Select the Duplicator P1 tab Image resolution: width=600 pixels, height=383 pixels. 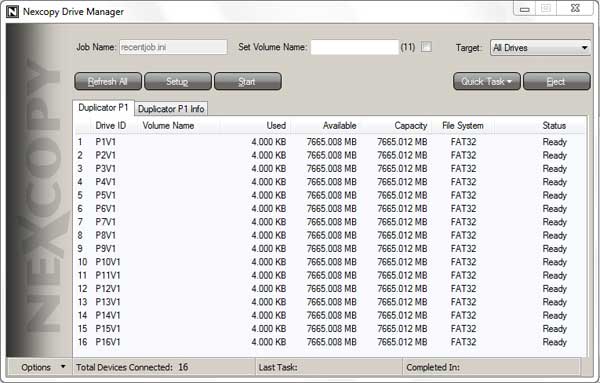(x=103, y=108)
